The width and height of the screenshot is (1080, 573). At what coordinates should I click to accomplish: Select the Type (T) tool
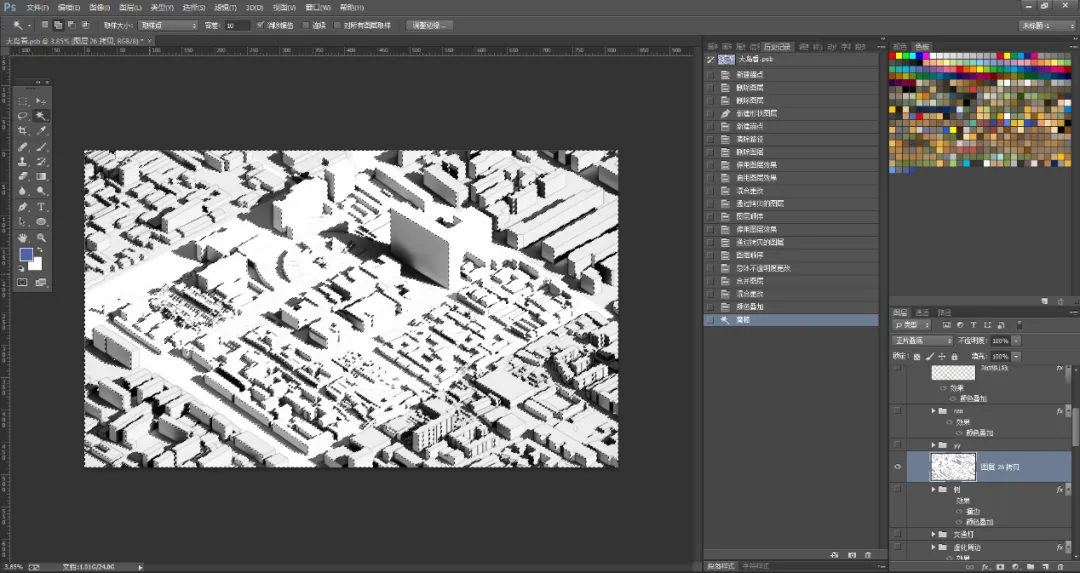pyautogui.click(x=41, y=207)
